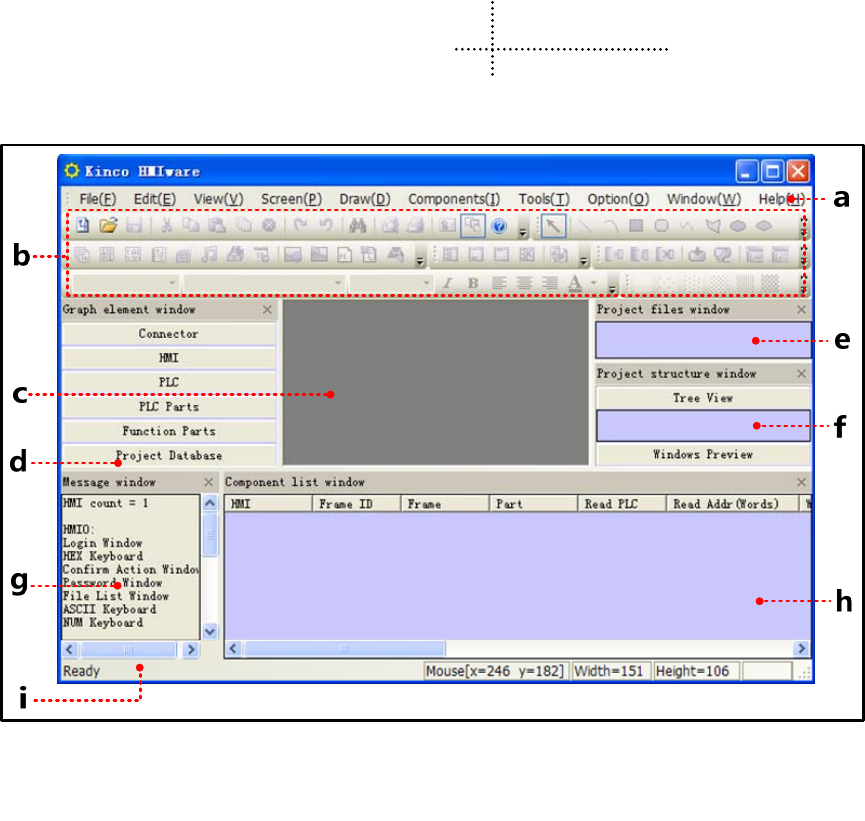Screen dimensions: 865x821
Task: Select the Arc drawing tool
Action: 610,226
